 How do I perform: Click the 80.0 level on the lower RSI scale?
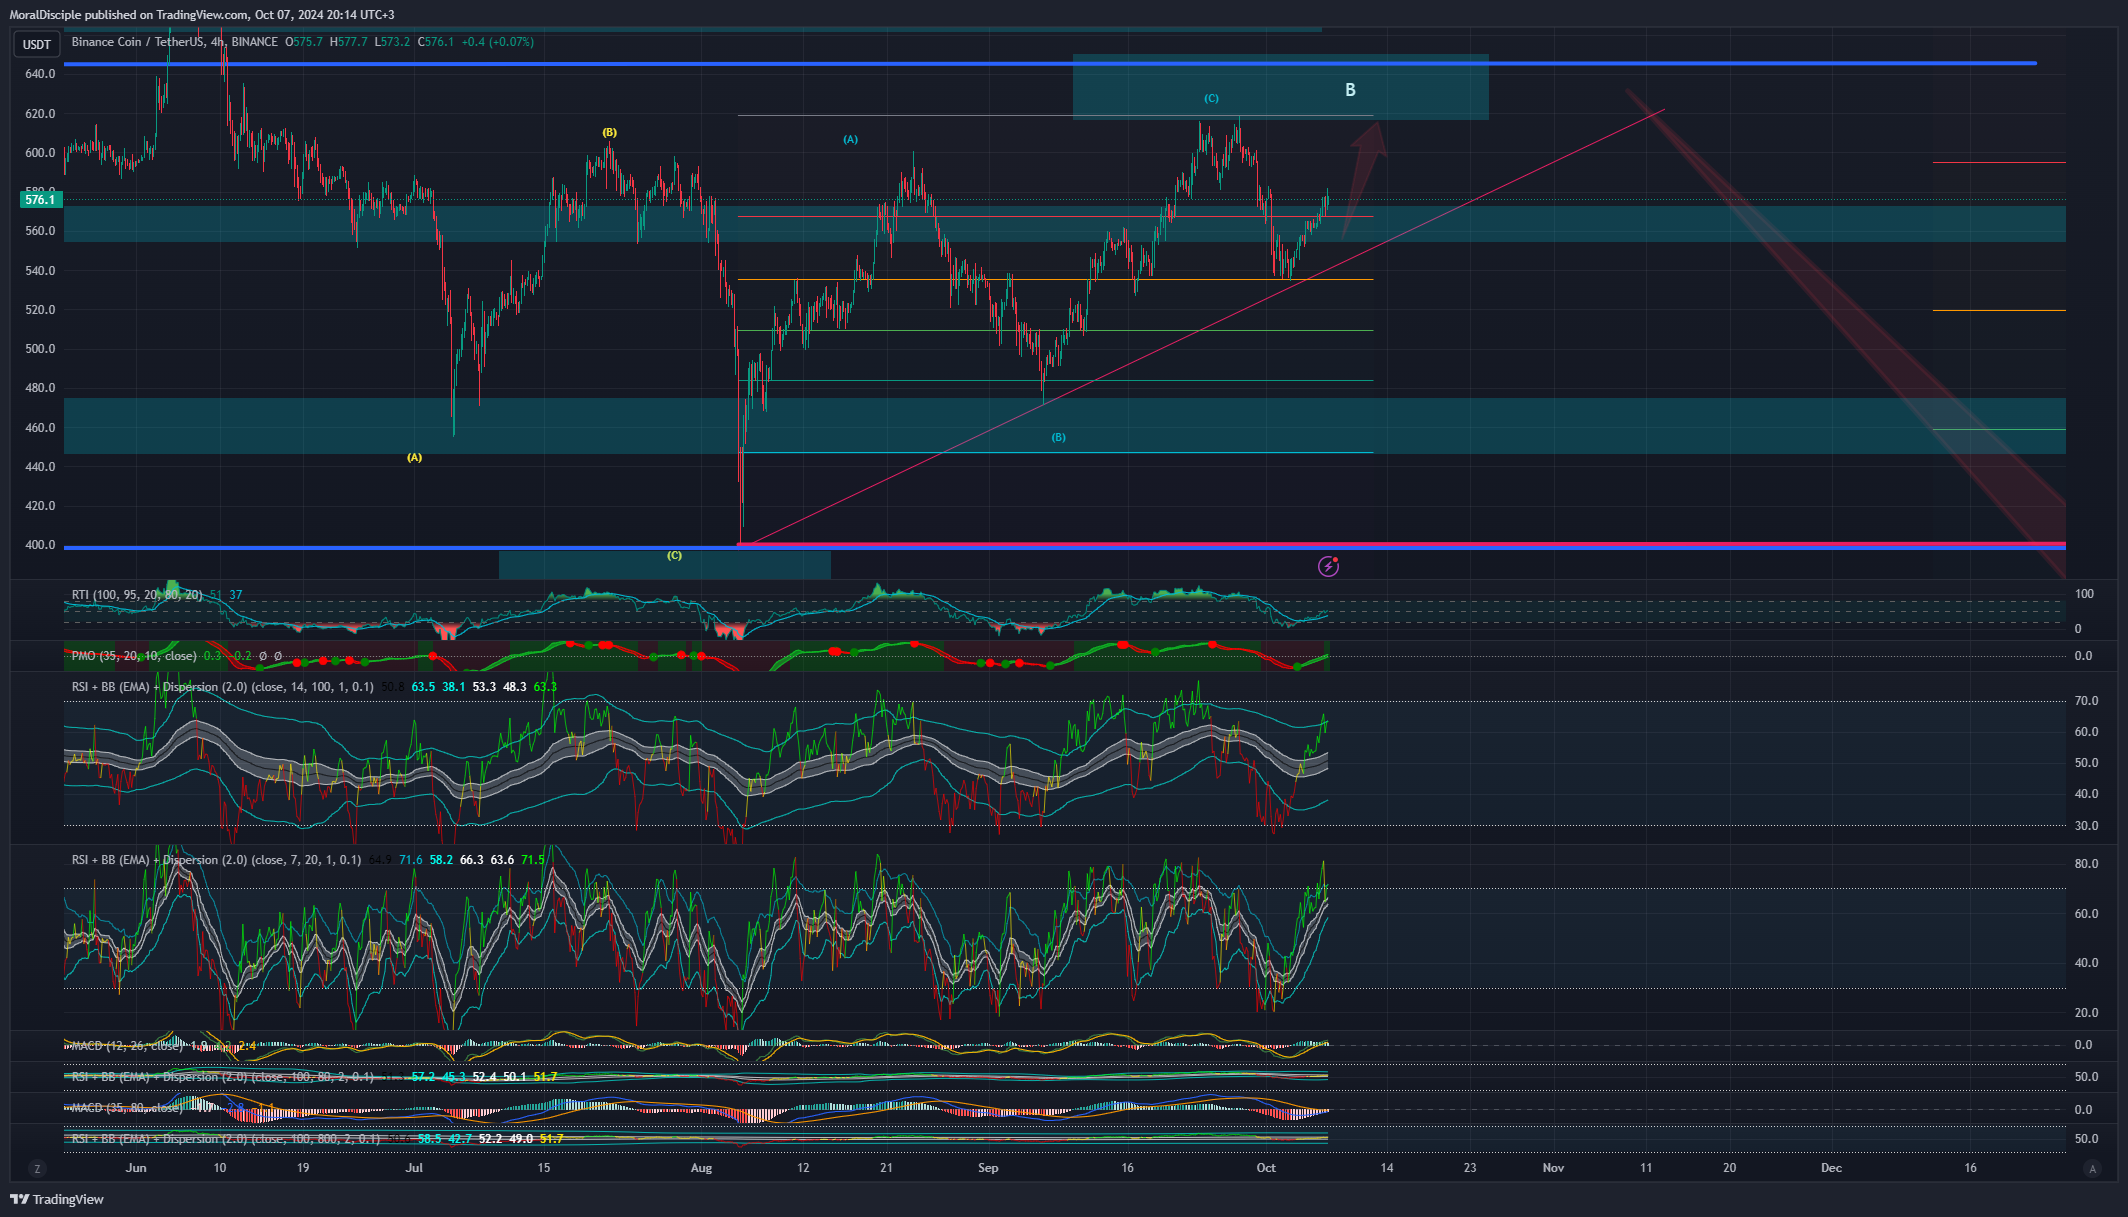tap(2086, 864)
